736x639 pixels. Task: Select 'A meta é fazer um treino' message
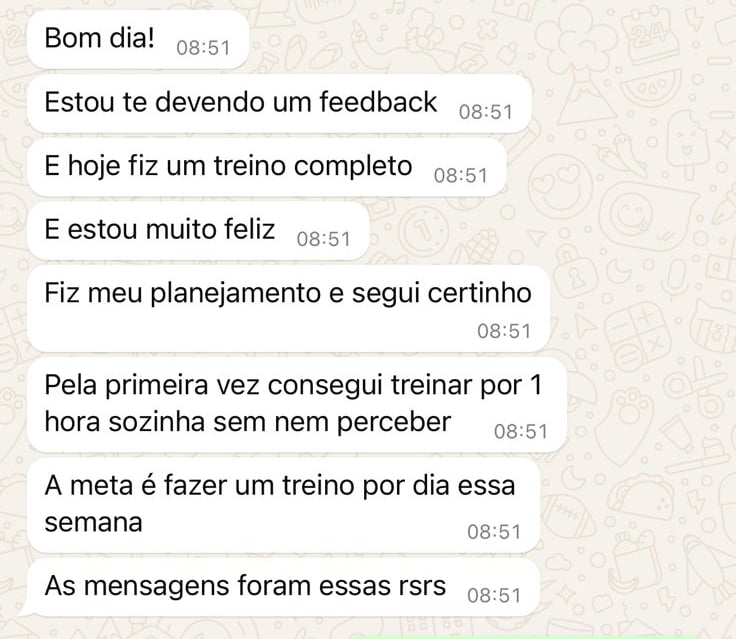point(284,505)
